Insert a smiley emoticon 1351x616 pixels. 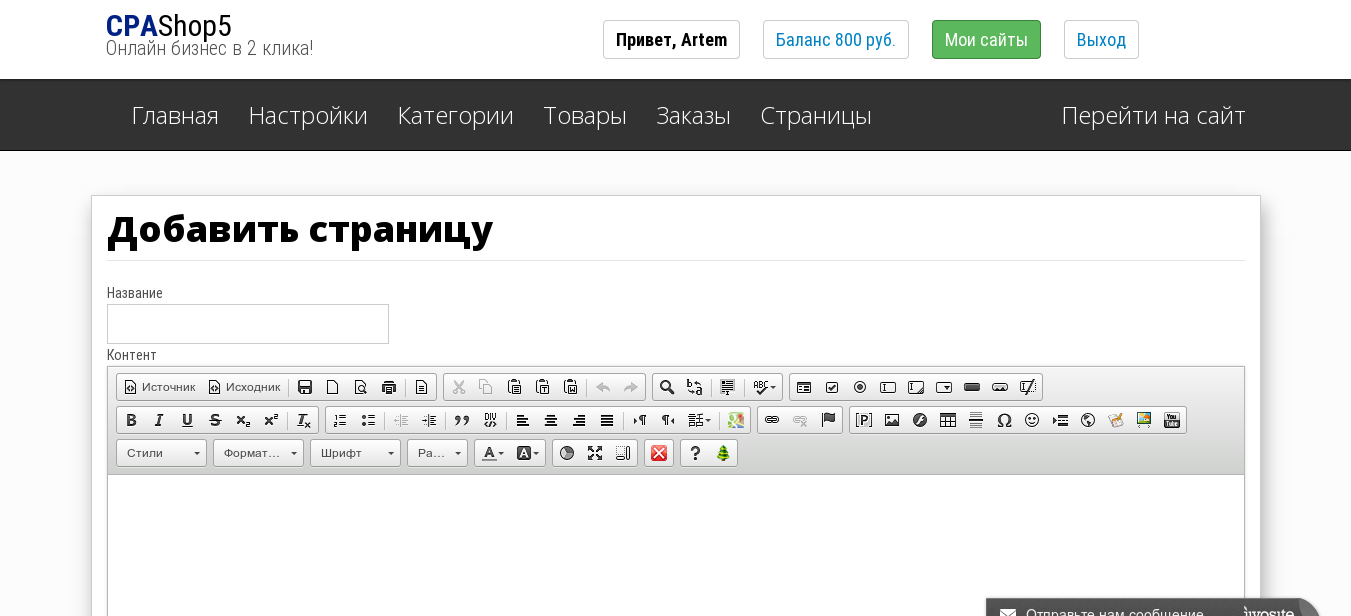pos(1032,420)
